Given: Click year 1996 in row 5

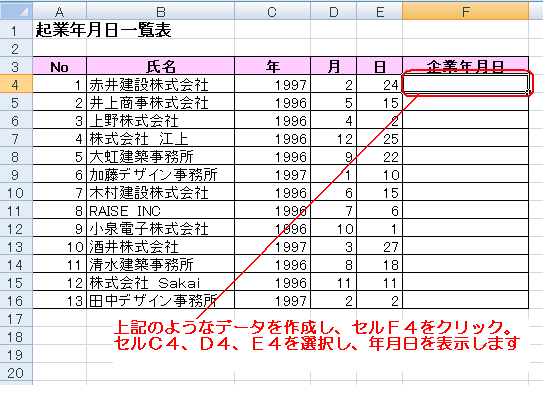Looking at the screenshot, I should (272, 102).
